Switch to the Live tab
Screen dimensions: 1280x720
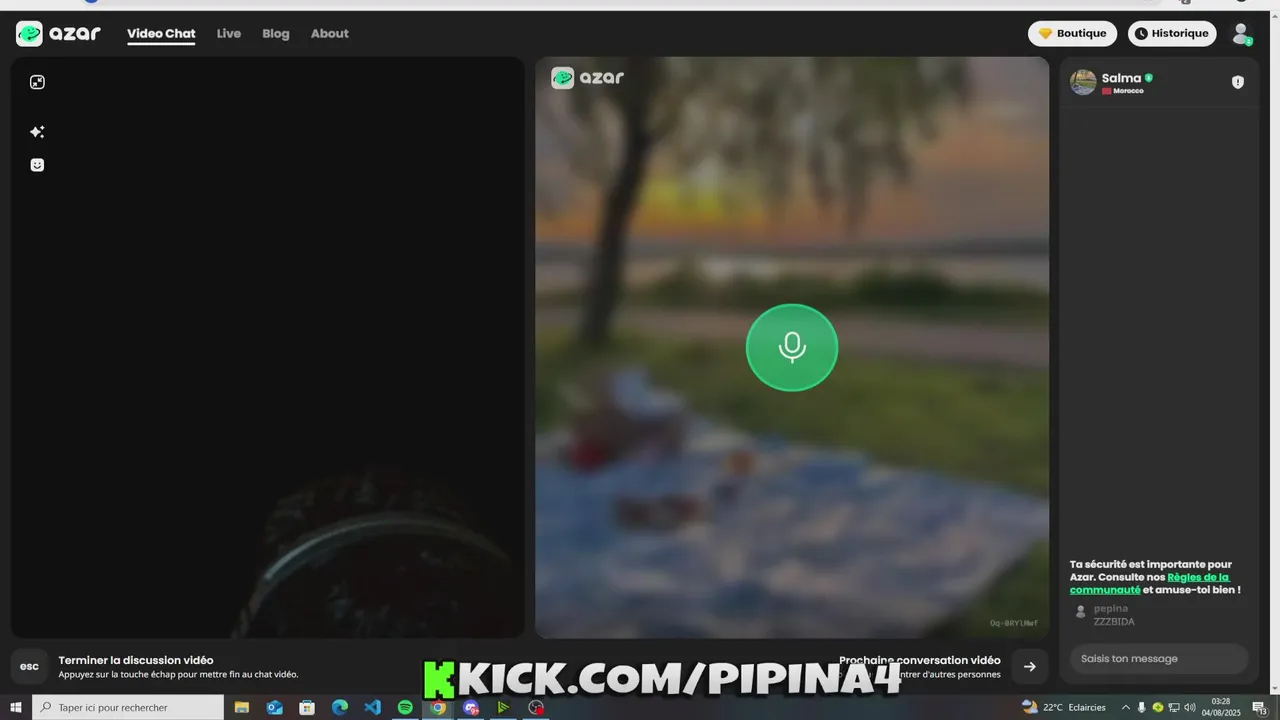tap(229, 33)
